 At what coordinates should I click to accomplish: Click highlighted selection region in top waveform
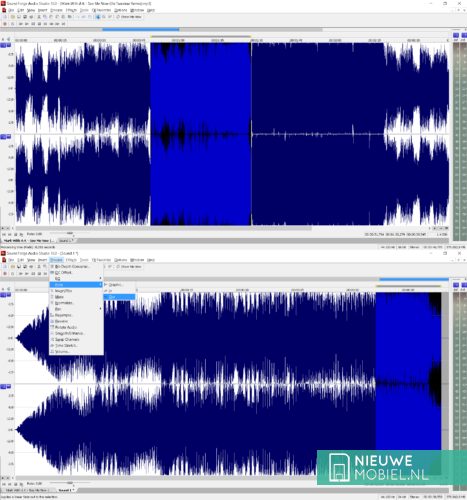coord(201,134)
